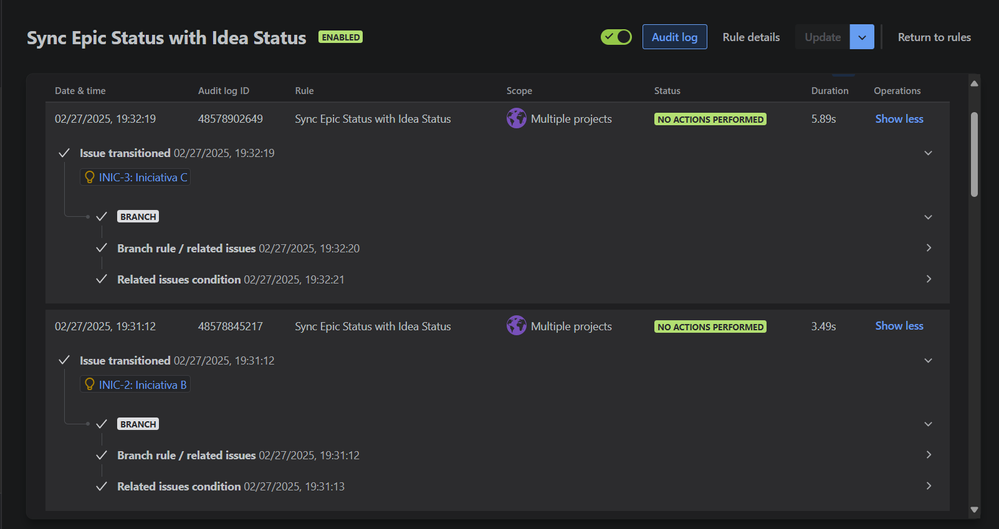The height and width of the screenshot is (529, 999).
Task: Click the checkmark beside Related issues condition 19:32:21
Action: (x=101, y=279)
